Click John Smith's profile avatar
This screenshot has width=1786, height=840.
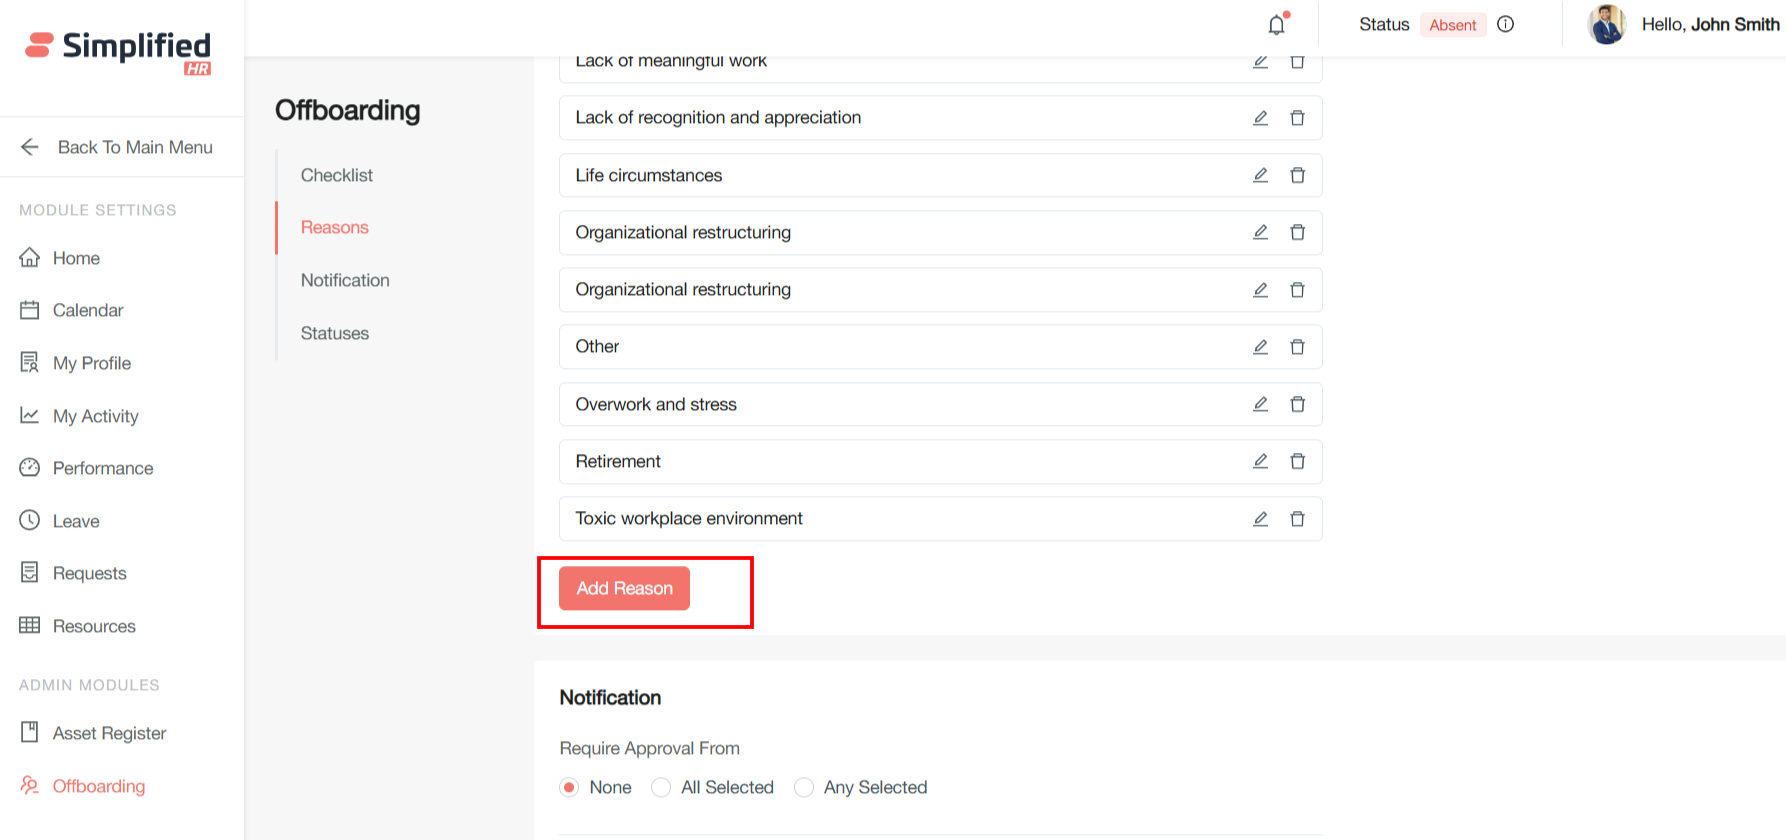(1607, 25)
